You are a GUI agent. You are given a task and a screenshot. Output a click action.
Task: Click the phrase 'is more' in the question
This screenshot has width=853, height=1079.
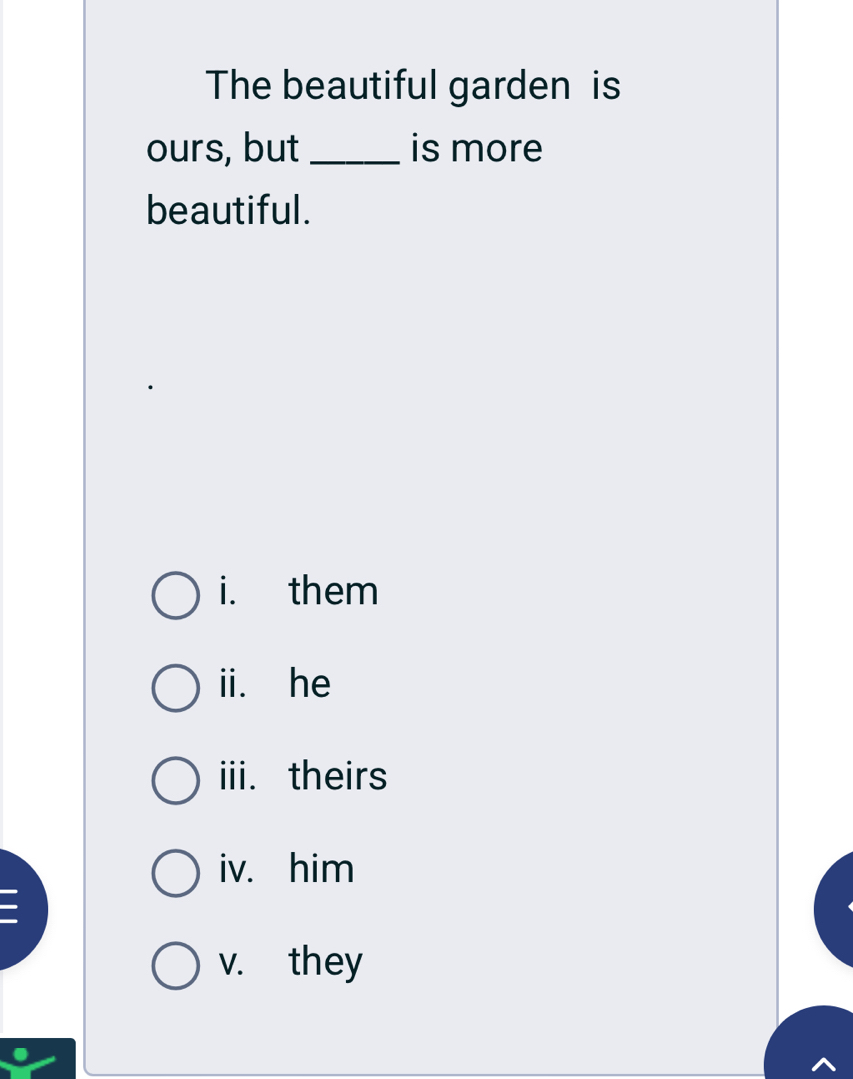click(x=476, y=149)
